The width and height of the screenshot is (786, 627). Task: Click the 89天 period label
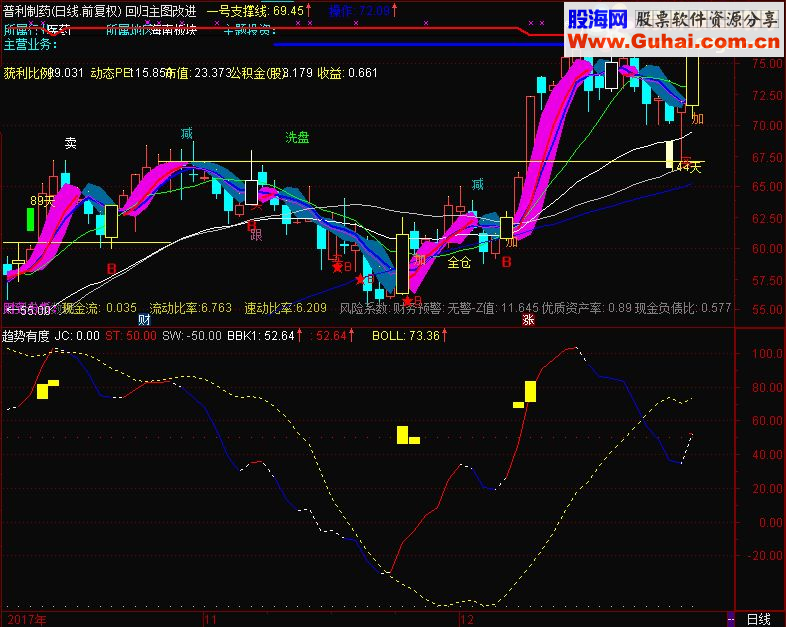[42, 201]
